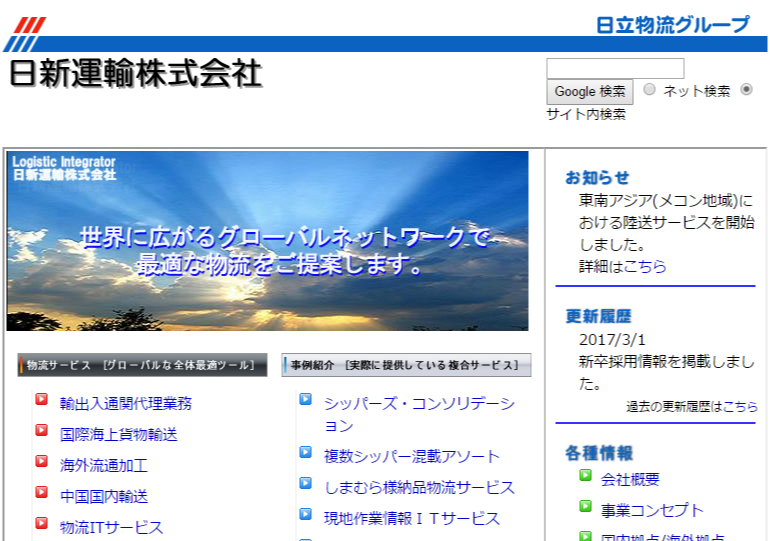Click the green arrow icon beside 事業コンセプト
770x541 pixels.
(585, 506)
